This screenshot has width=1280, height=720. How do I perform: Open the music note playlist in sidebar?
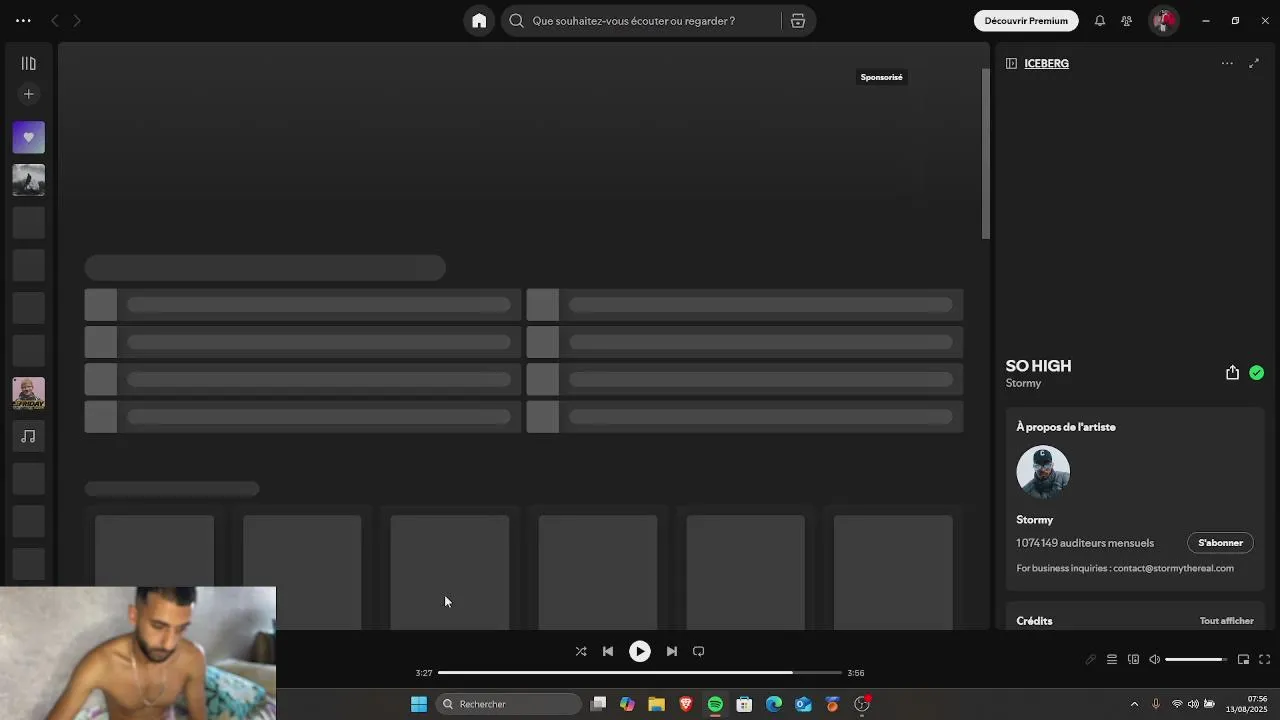tap(28, 436)
